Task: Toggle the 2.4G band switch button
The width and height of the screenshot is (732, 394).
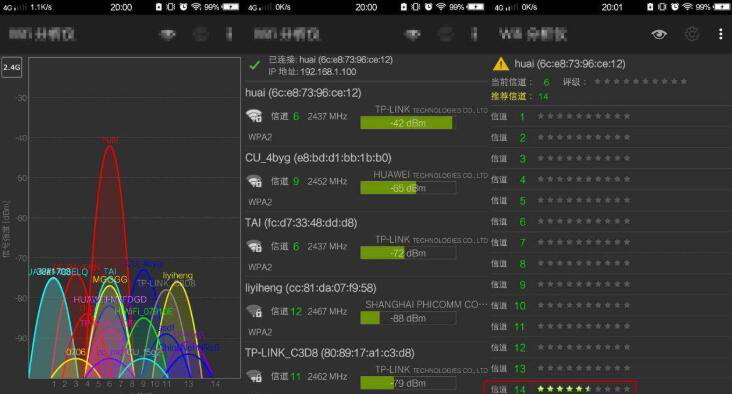Action: tap(12, 68)
